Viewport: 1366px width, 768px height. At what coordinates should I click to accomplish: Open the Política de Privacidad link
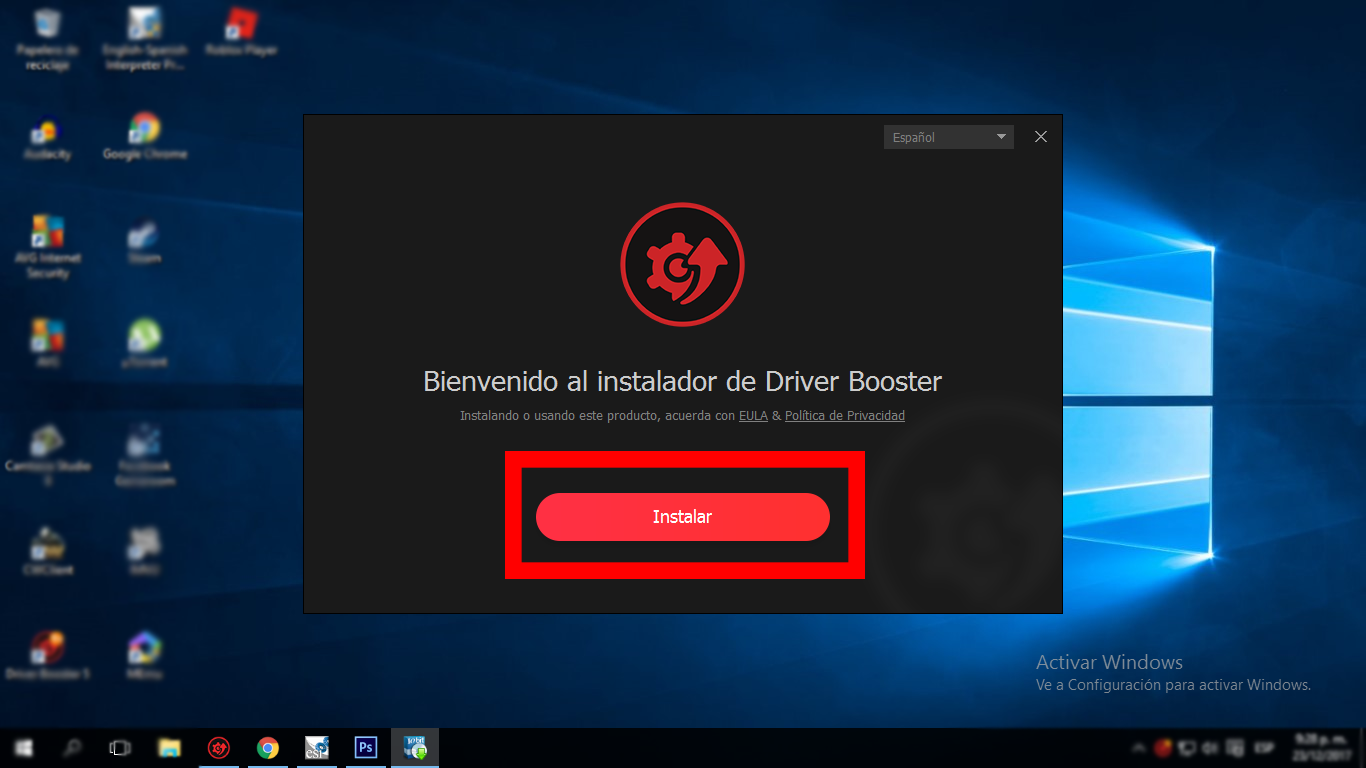coord(845,415)
